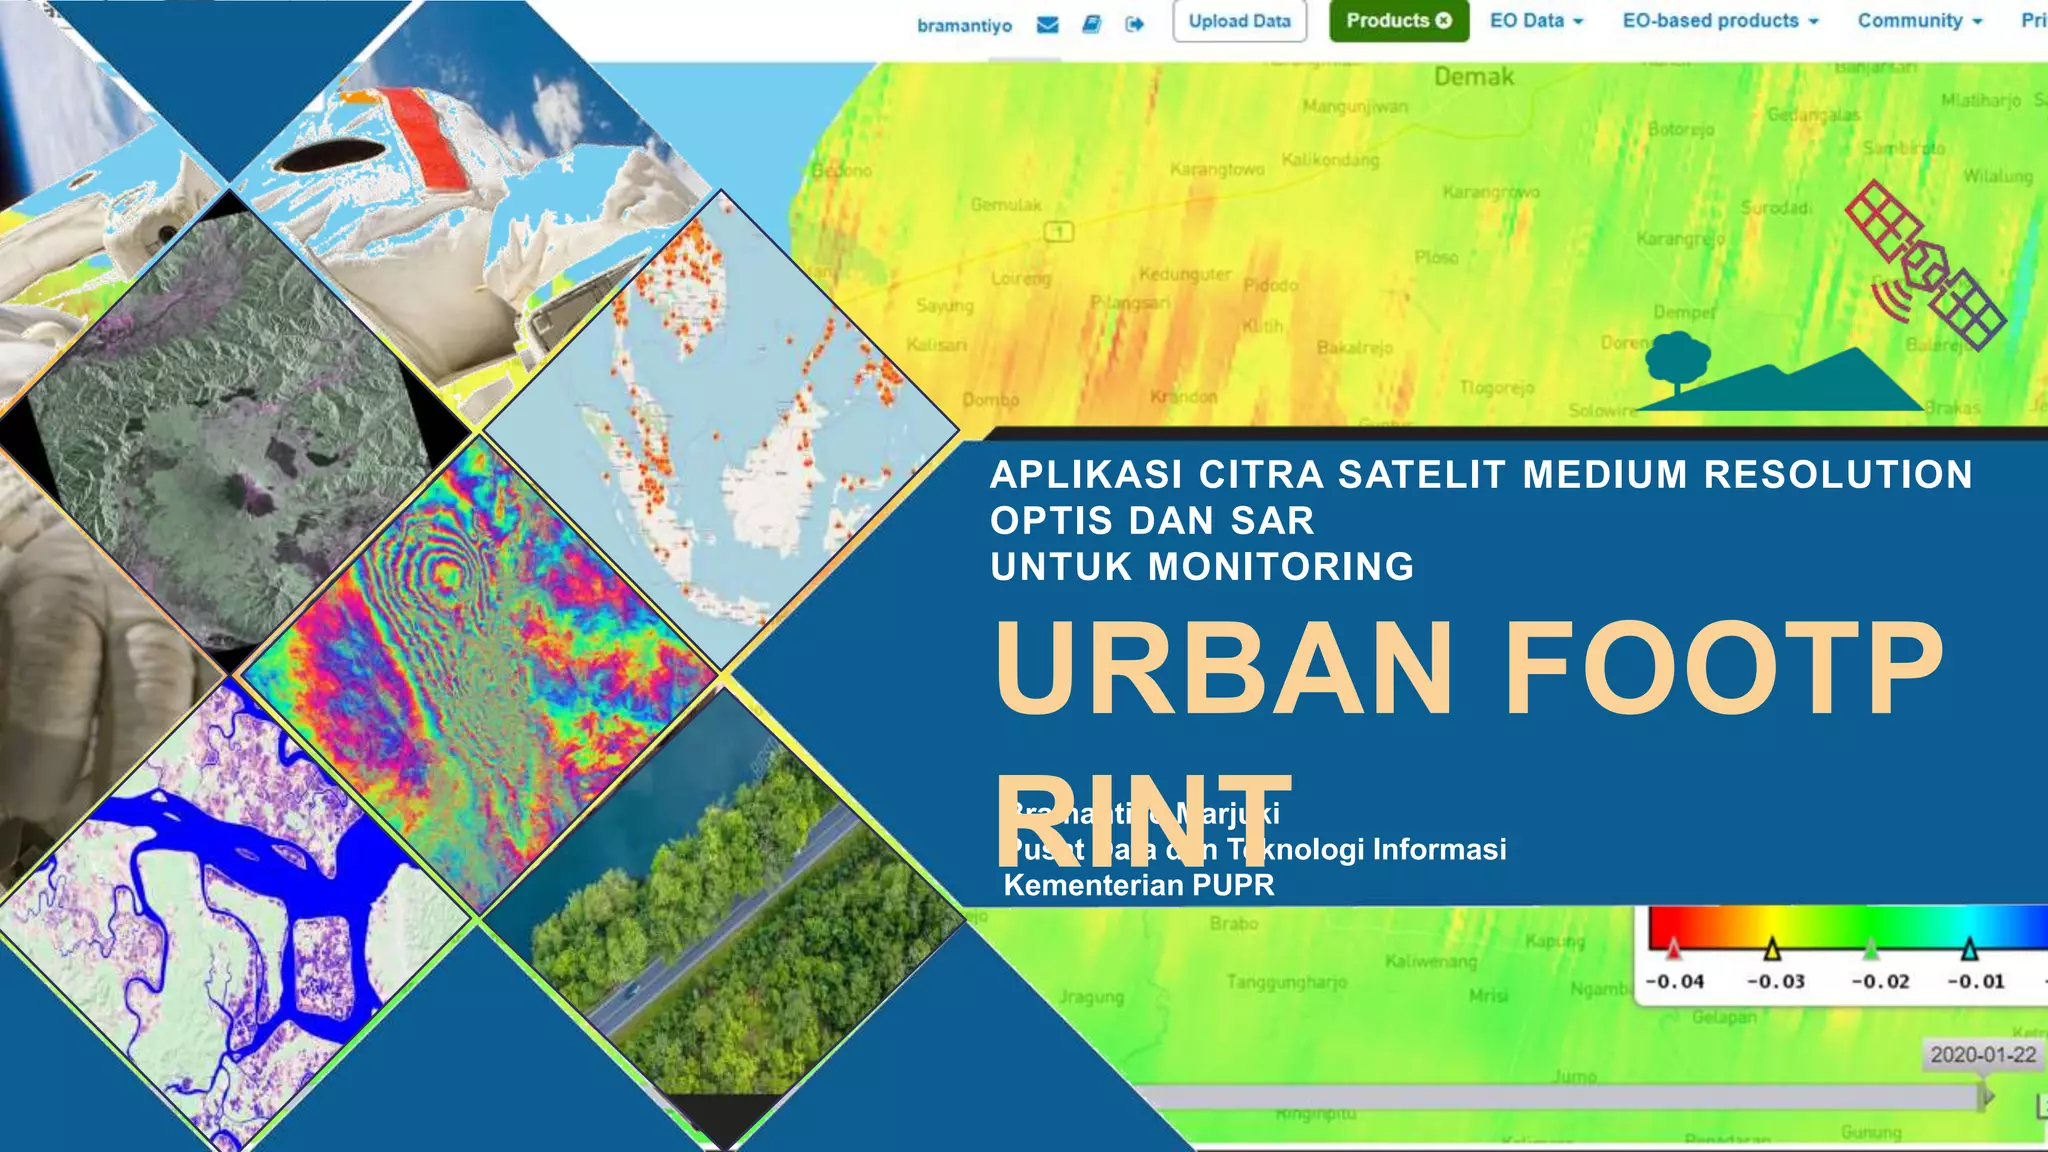Click the APLIKASI CITRA SATELIT MEDIUM RESOLUTION heading
2048x1152 pixels.
click(x=1481, y=474)
